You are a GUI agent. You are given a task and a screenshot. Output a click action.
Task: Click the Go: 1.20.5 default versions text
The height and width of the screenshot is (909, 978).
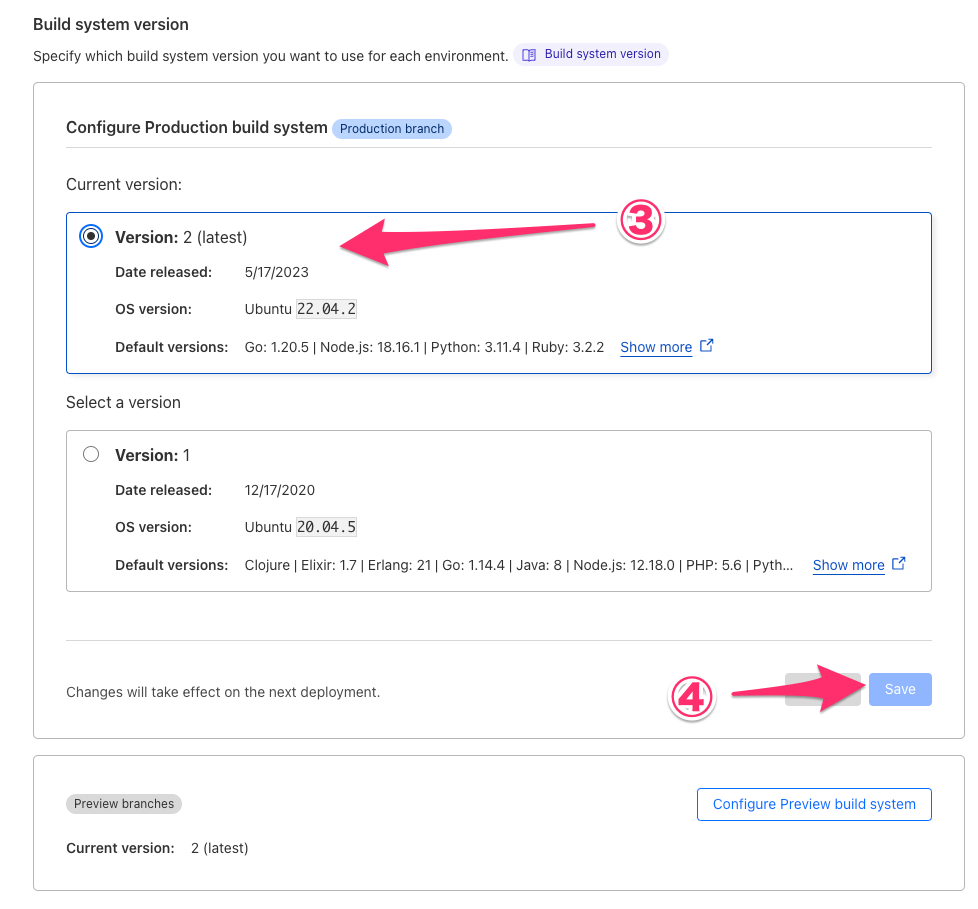pyautogui.click(x=424, y=347)
